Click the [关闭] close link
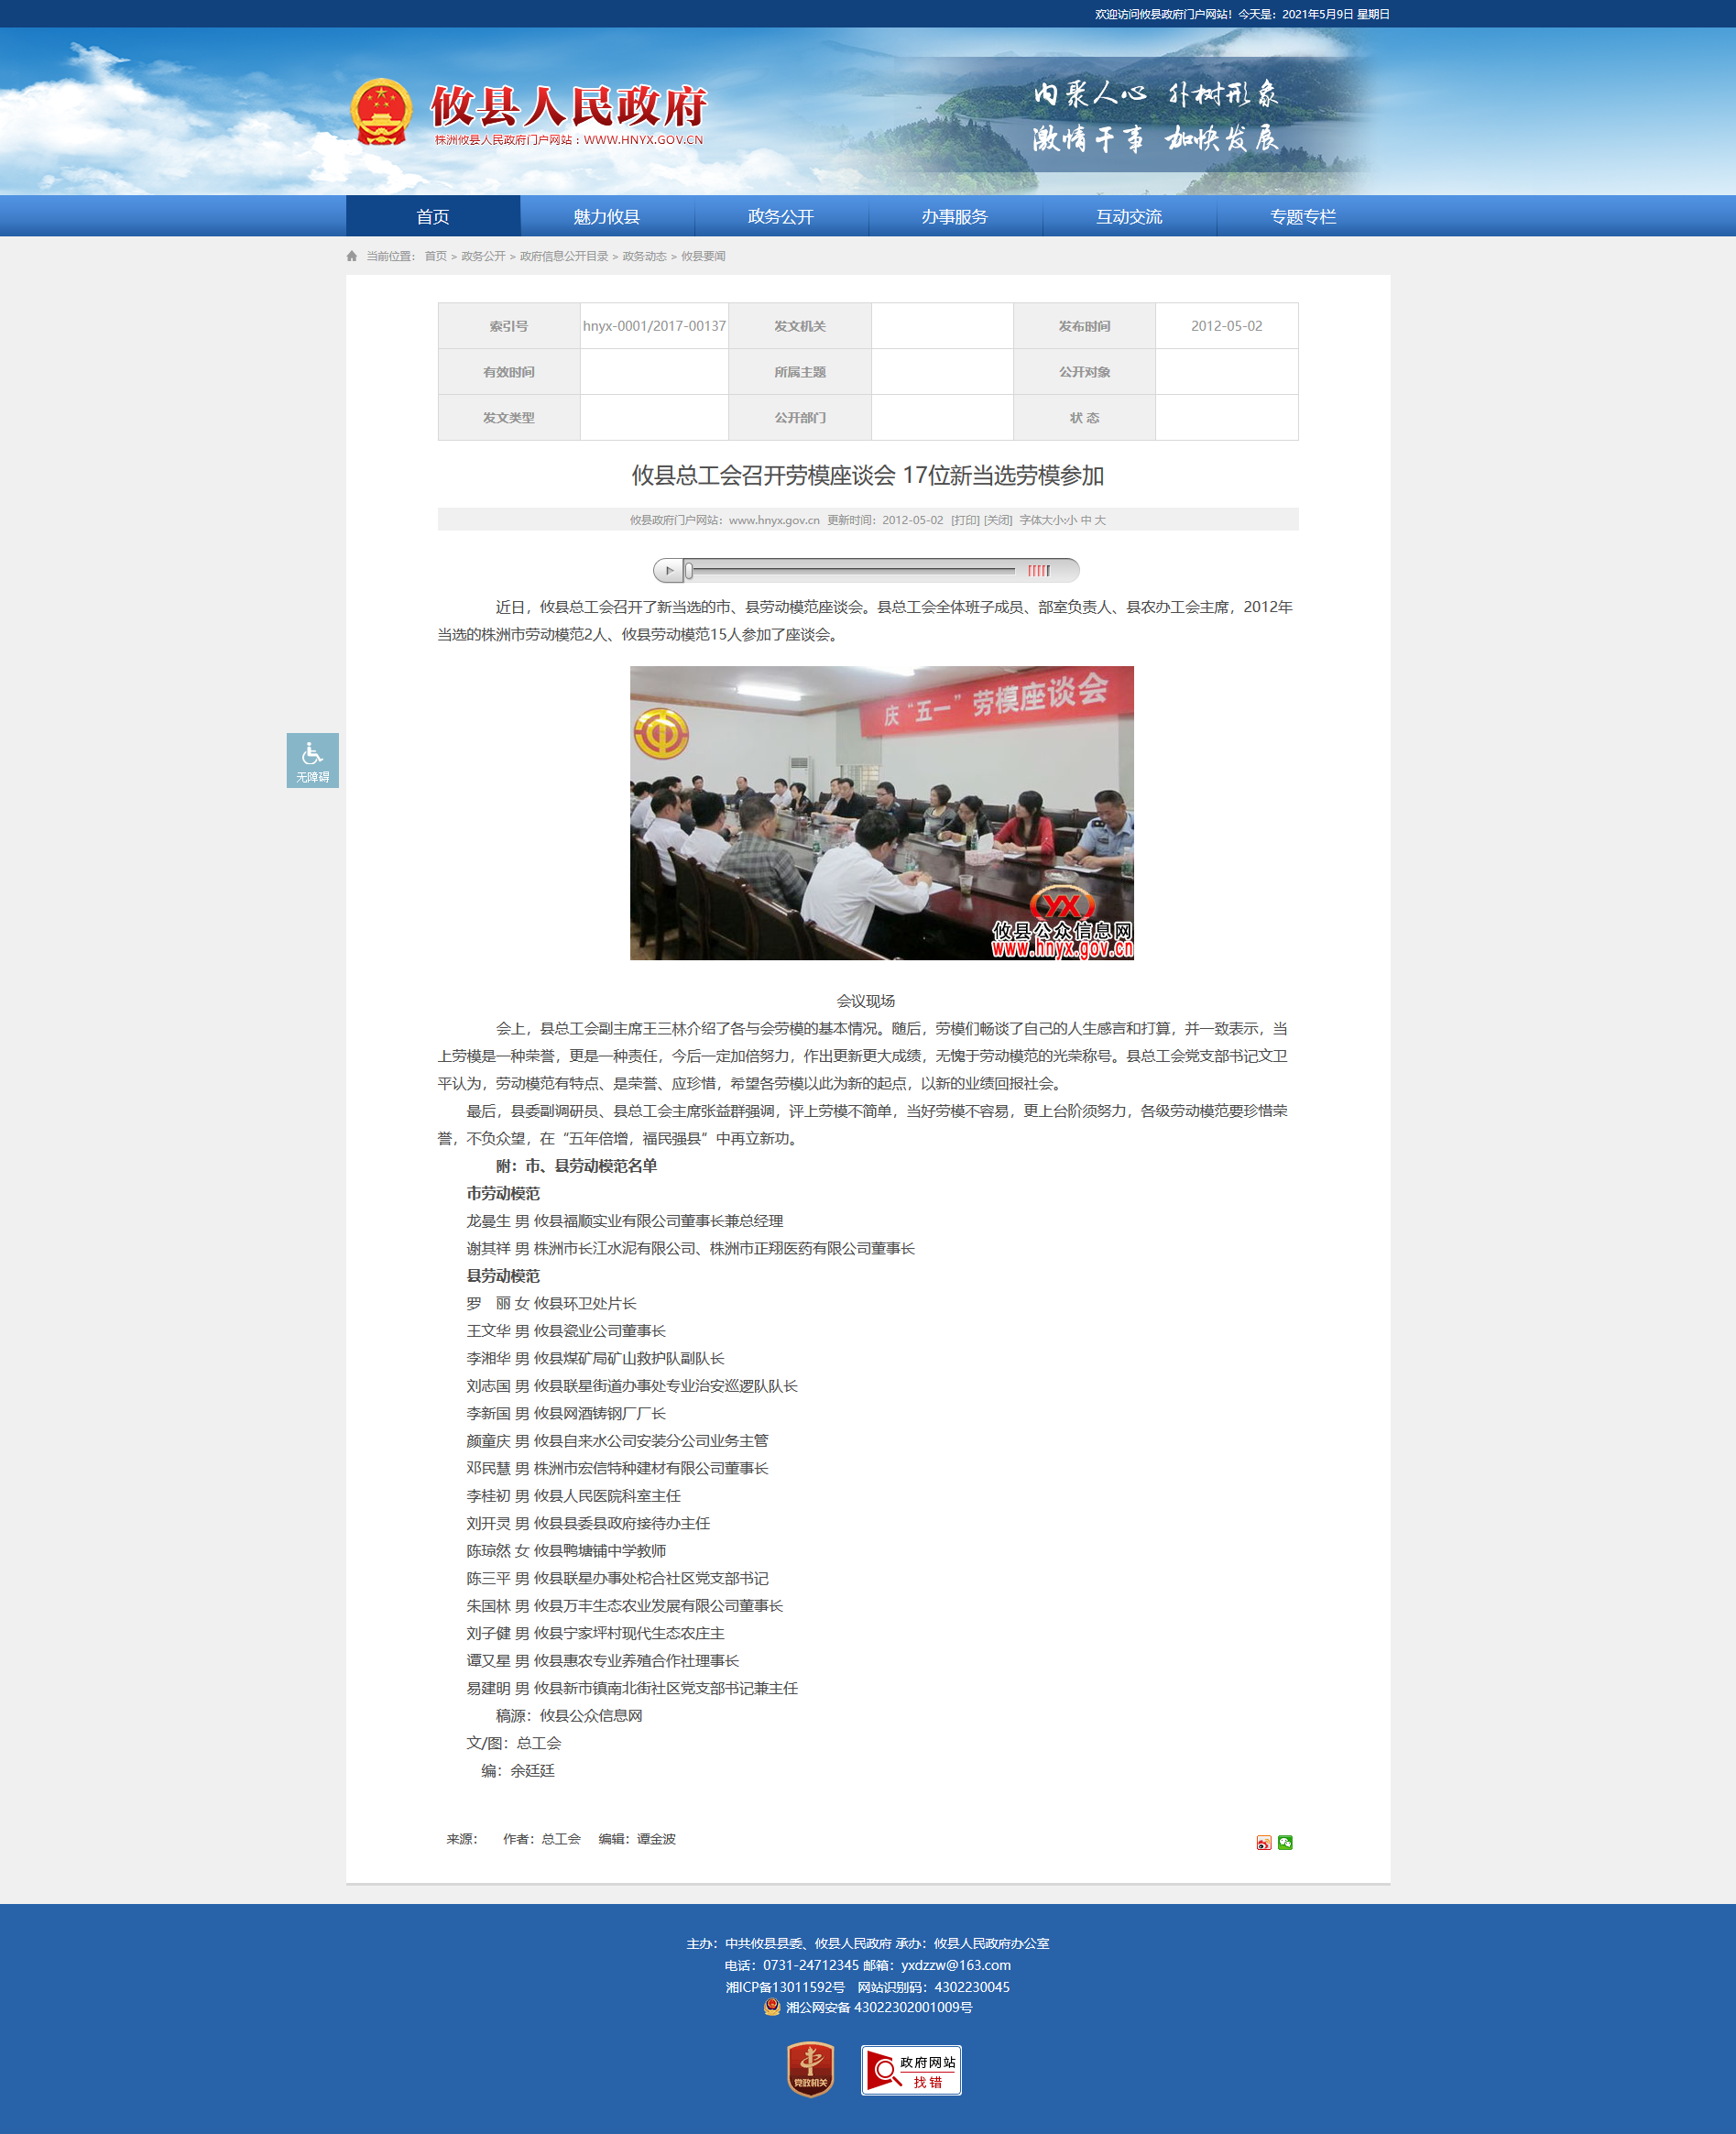 point(998,520)
